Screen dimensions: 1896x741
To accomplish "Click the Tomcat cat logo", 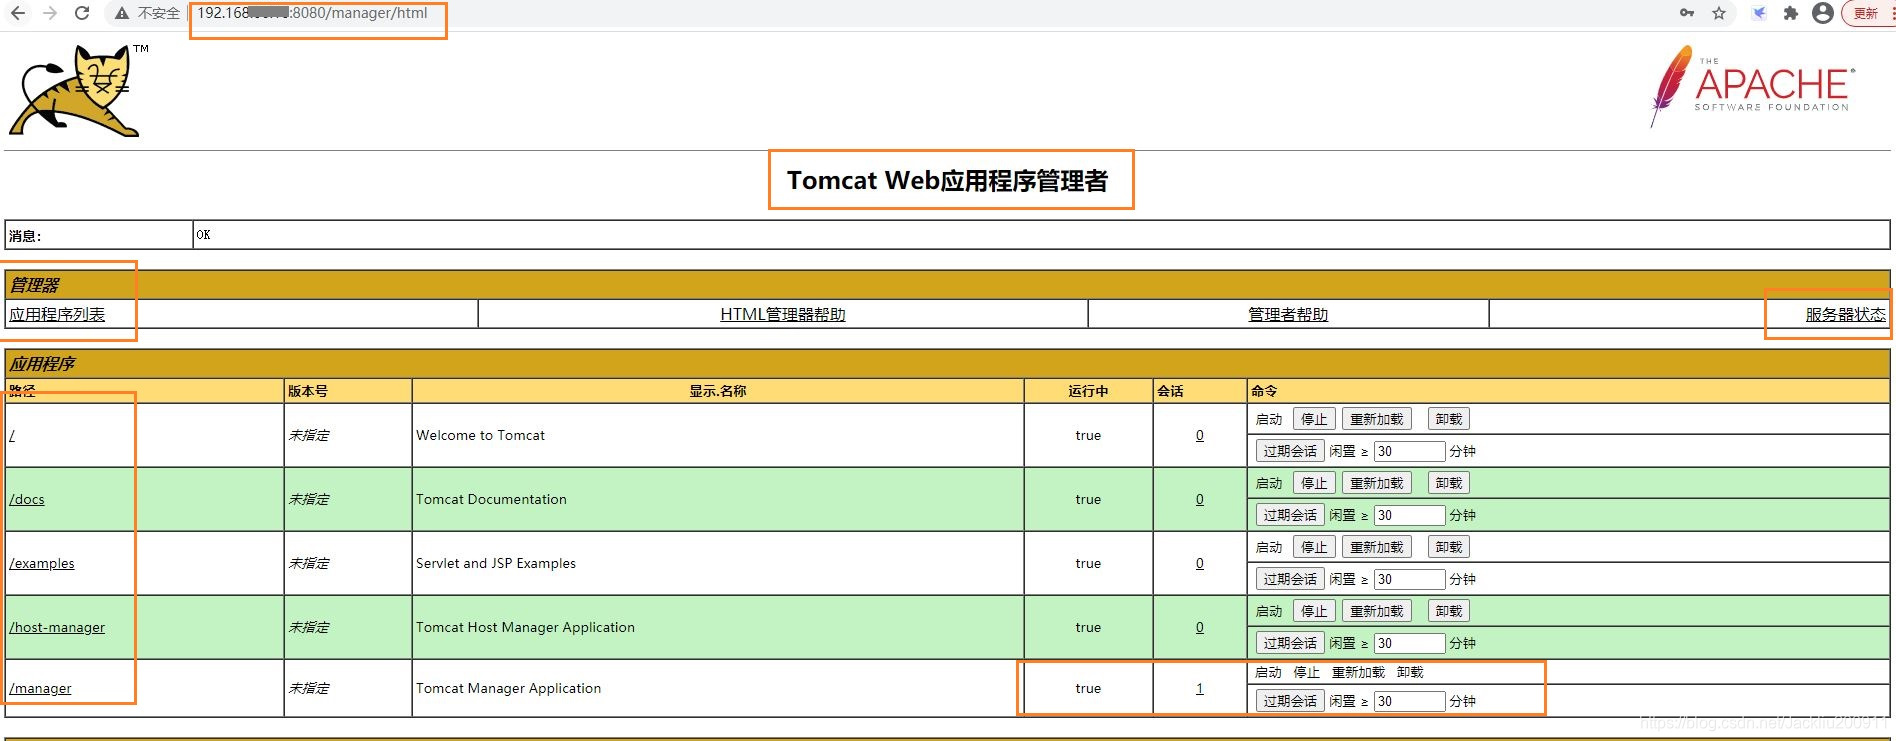I will click(78, 91).
